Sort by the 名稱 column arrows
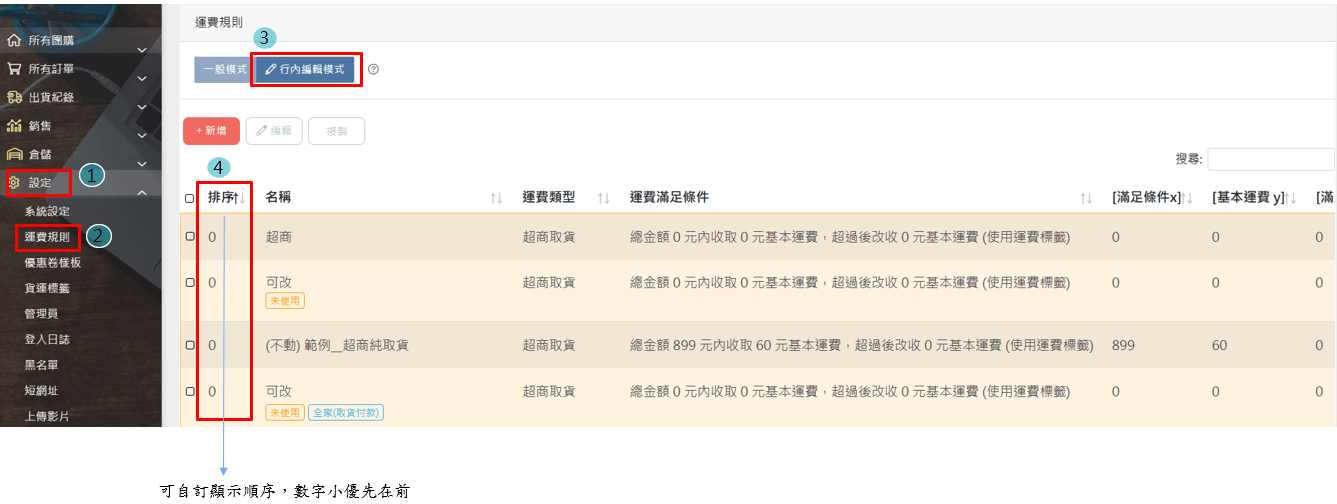Screen dimensions: 1337x504 tap(496, 199)
